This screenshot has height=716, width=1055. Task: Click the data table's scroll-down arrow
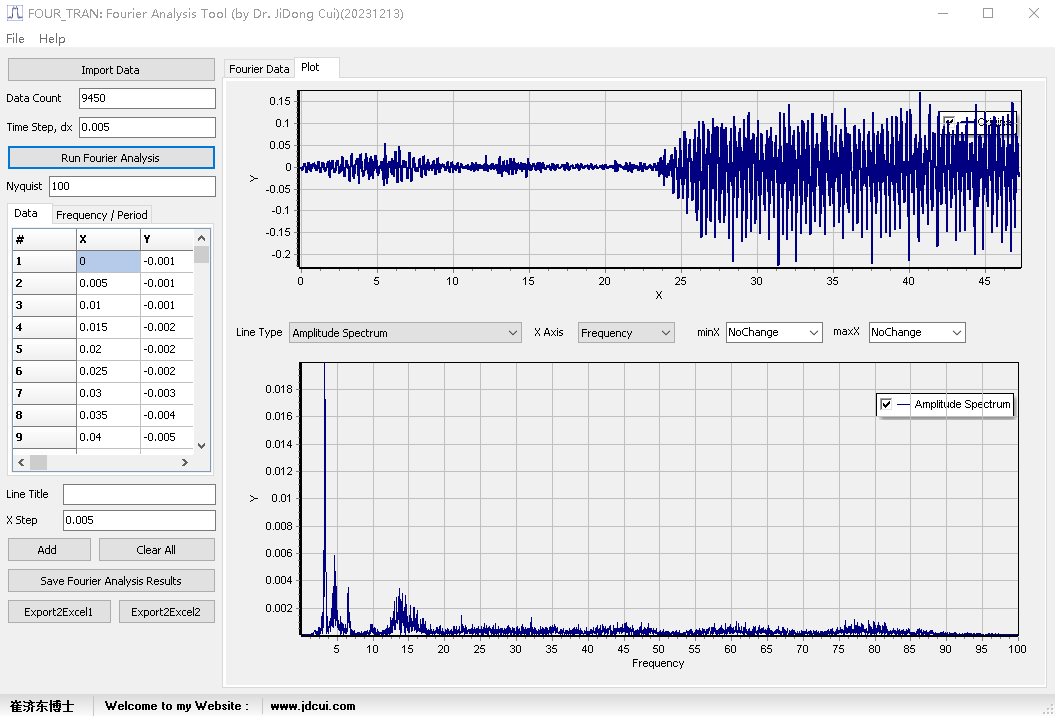pos(201,445)
